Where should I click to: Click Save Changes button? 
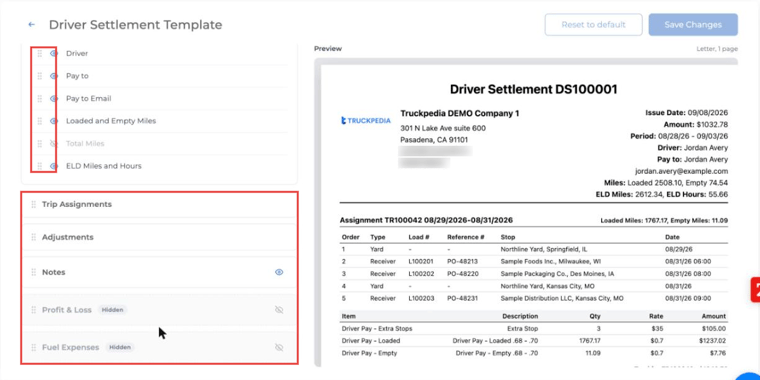point(693,25)
